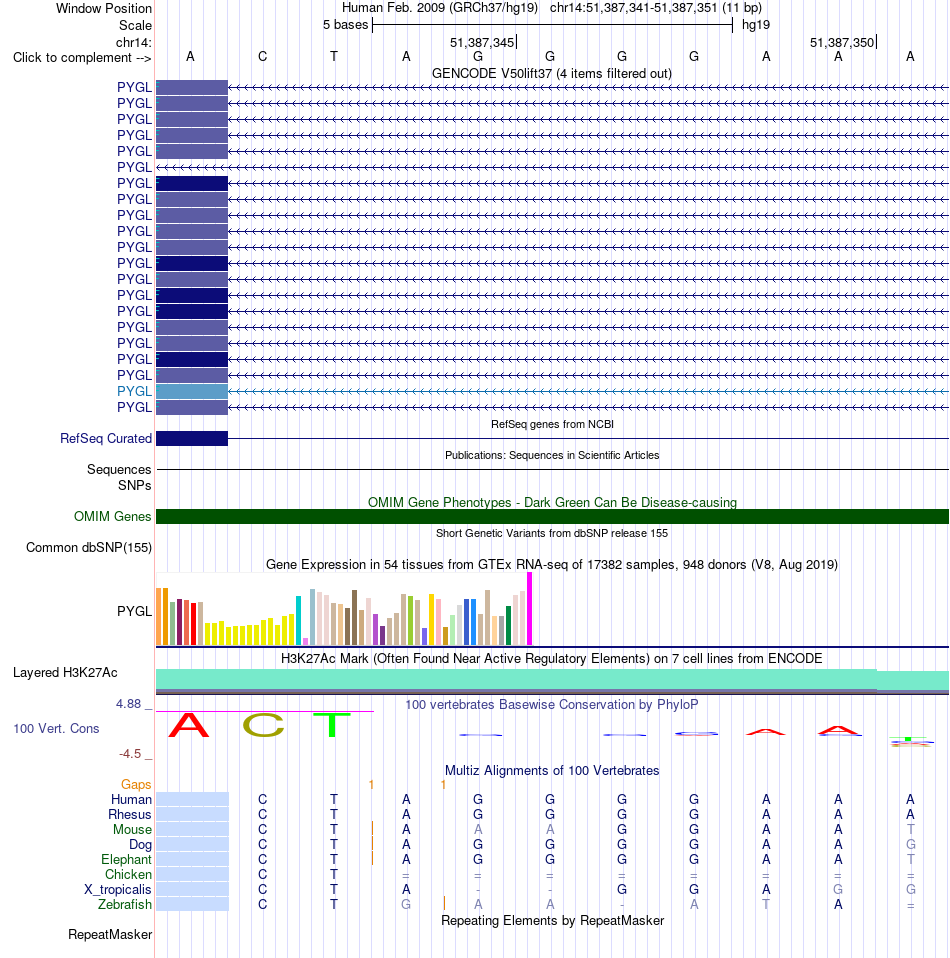Click the 'Window Position' label
This screenshot has width=950, height=958.
coord(104,9)
